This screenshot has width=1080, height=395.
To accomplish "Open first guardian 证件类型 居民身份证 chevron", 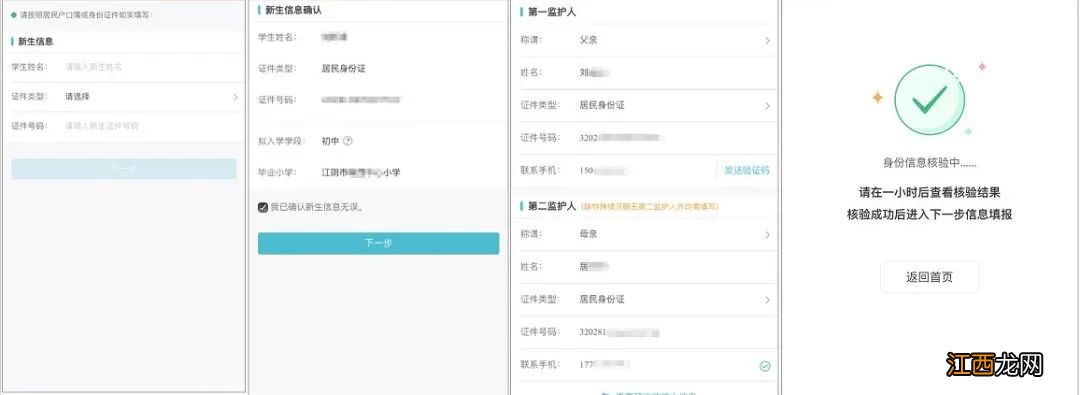I will point(767,106).
